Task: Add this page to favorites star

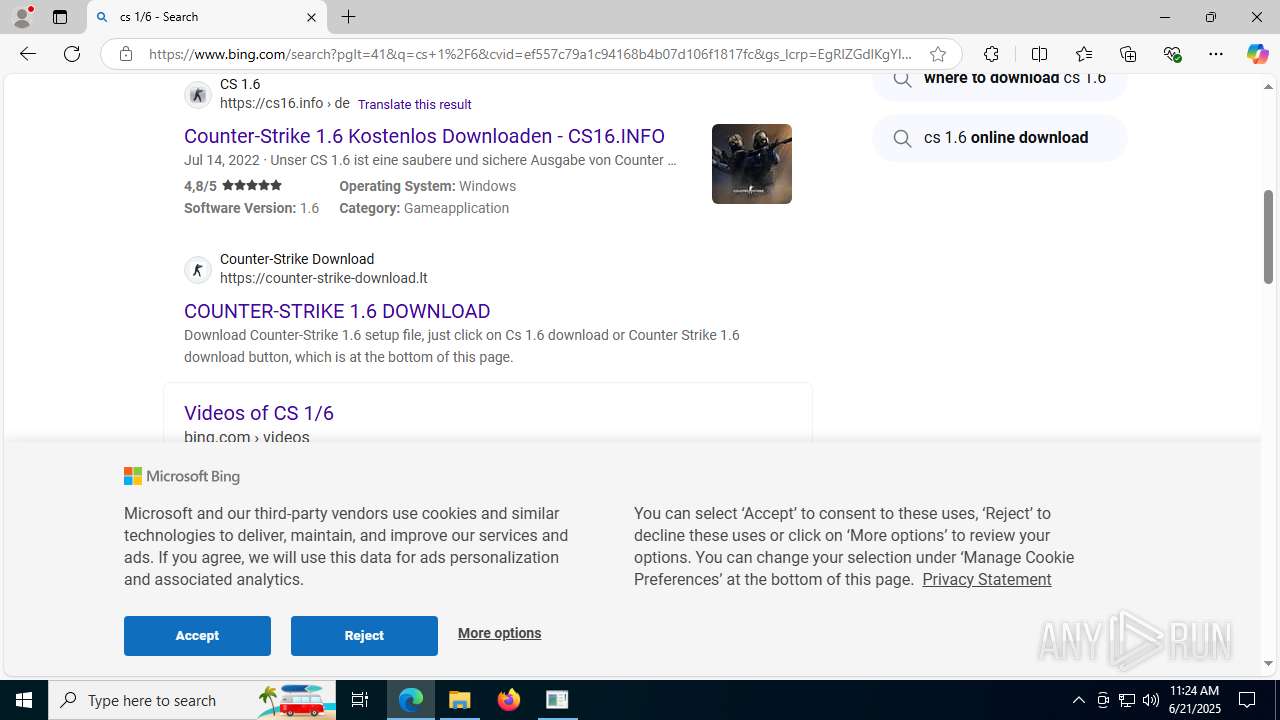Action: (937, 54)
